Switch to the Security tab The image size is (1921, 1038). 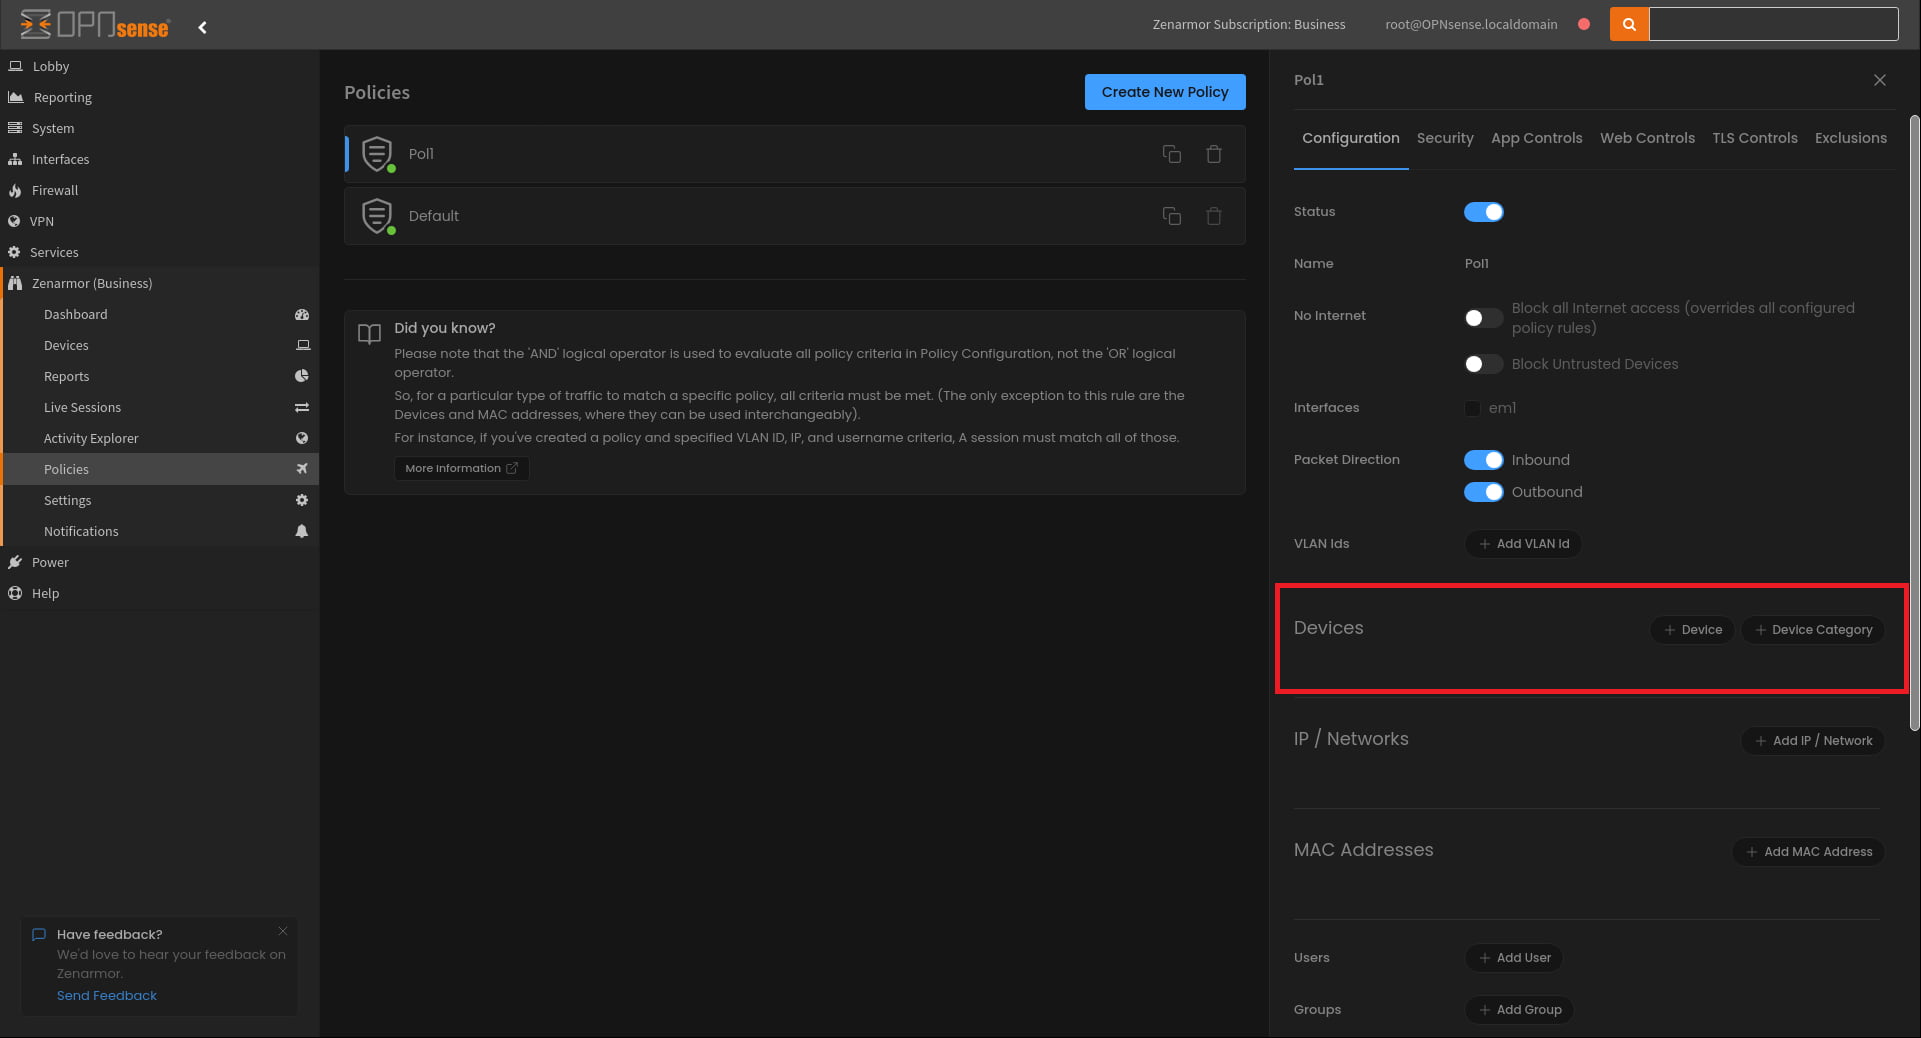[x=1445, y=138]
